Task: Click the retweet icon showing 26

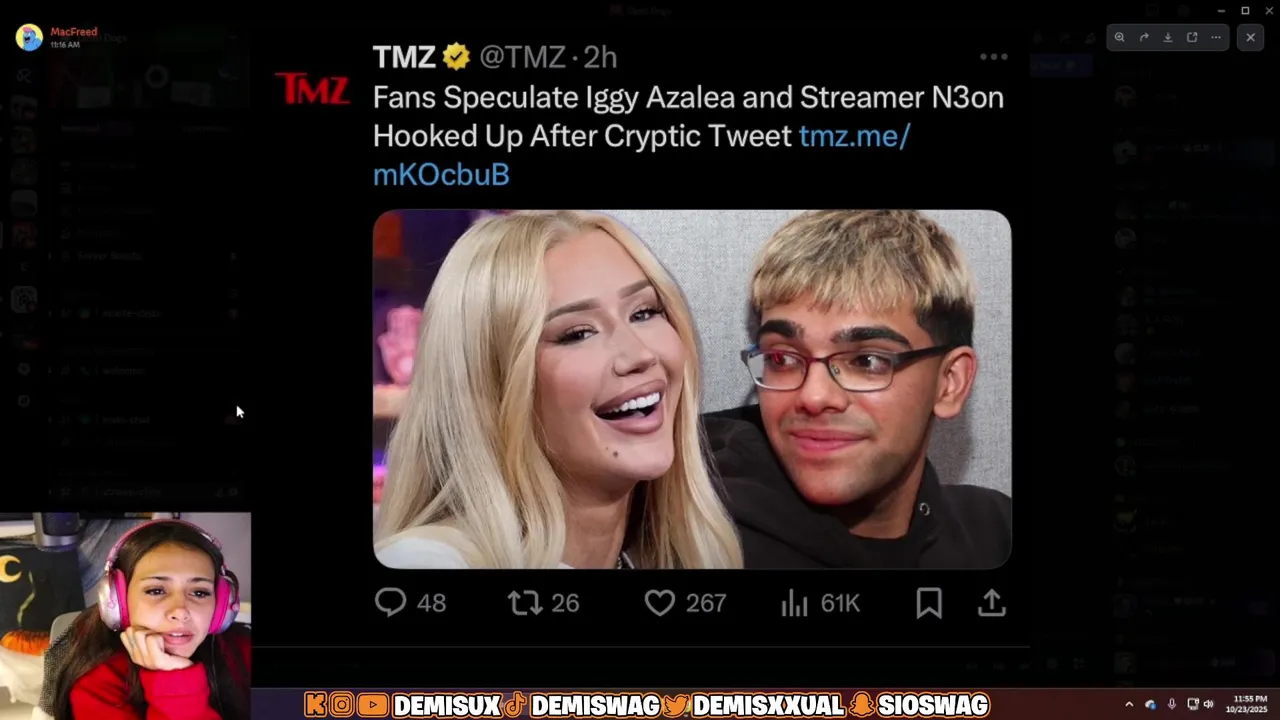Action: (524, 603)
